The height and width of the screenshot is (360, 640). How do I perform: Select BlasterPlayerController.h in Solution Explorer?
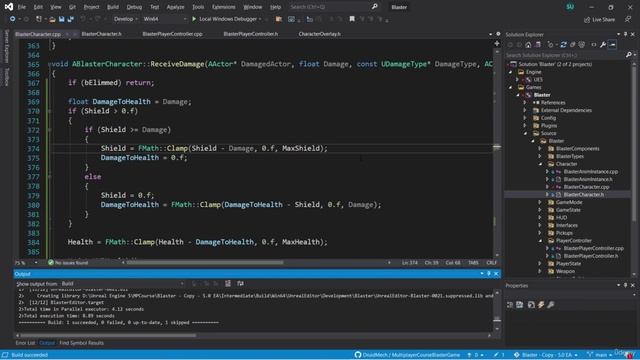591,256
